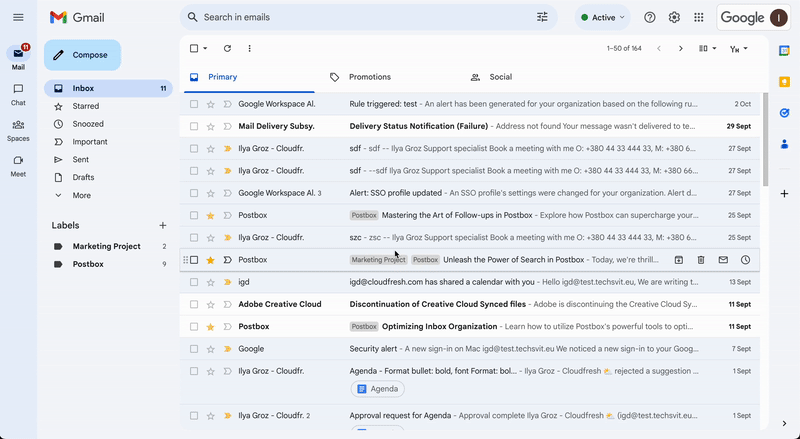Click the account avatar
The image size is (800, 439).
[779, 17]
